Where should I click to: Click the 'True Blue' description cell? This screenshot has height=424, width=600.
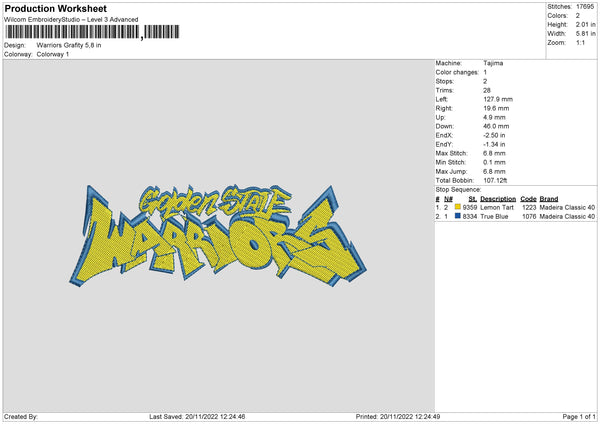click(494, 217)
